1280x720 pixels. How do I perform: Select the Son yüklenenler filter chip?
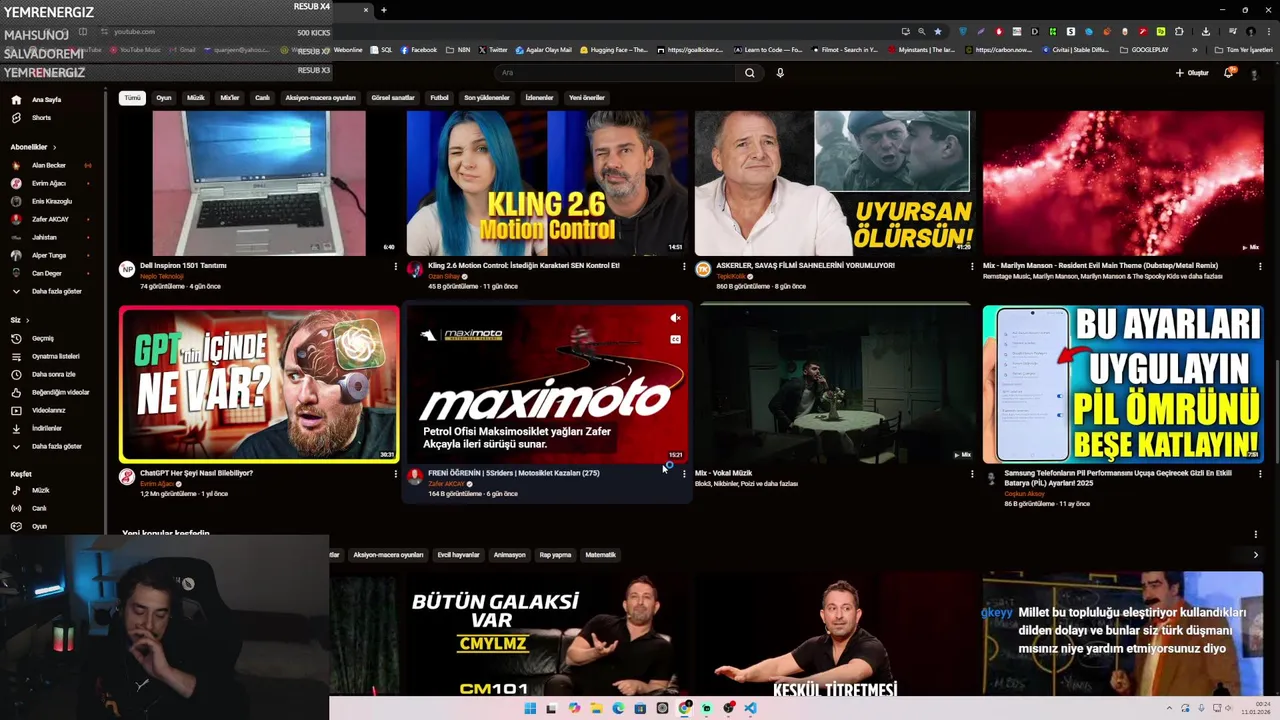[x=486, y=98]
